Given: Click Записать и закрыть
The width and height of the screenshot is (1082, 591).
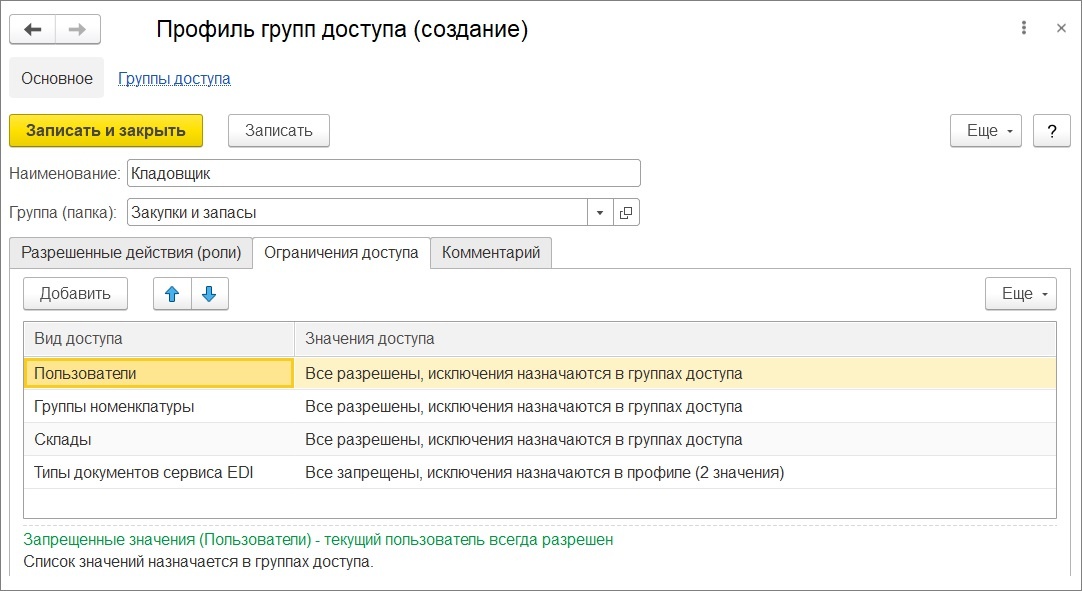Looking at the screenshot, I should pos(106,131).
